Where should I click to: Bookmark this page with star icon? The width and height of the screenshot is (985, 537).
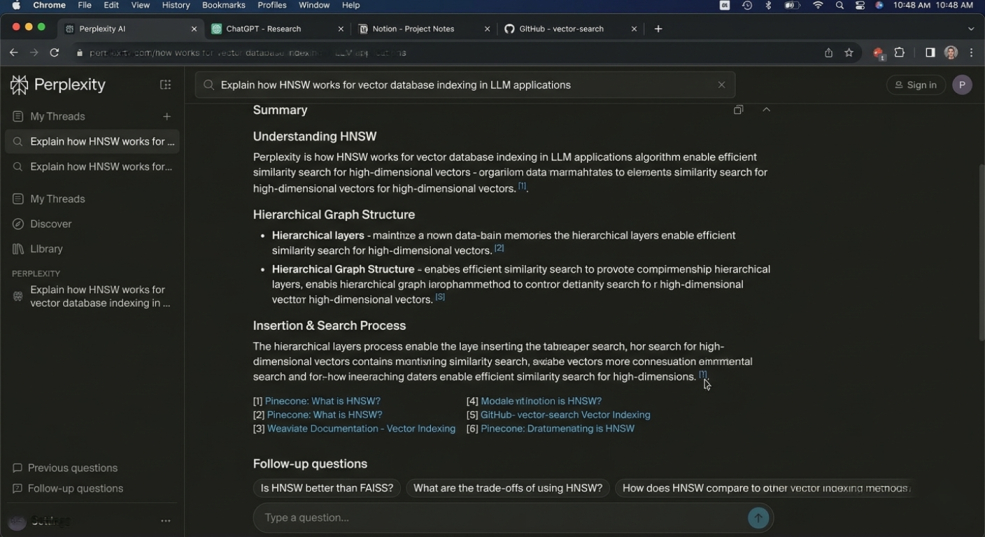point(849,53)
